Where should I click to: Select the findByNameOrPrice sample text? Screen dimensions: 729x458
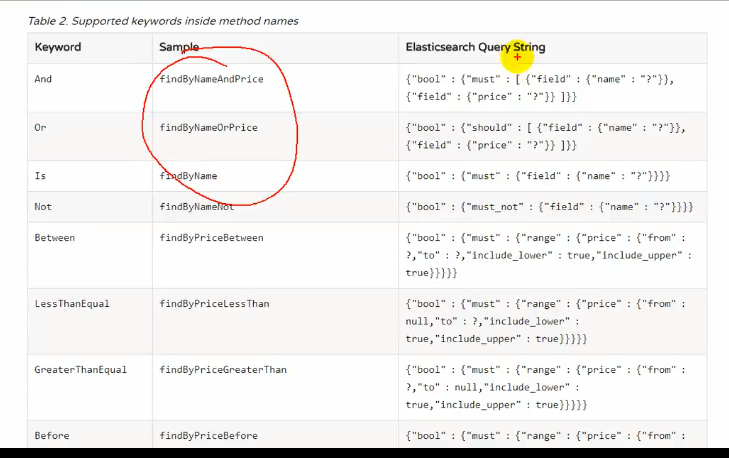(209, 127)
